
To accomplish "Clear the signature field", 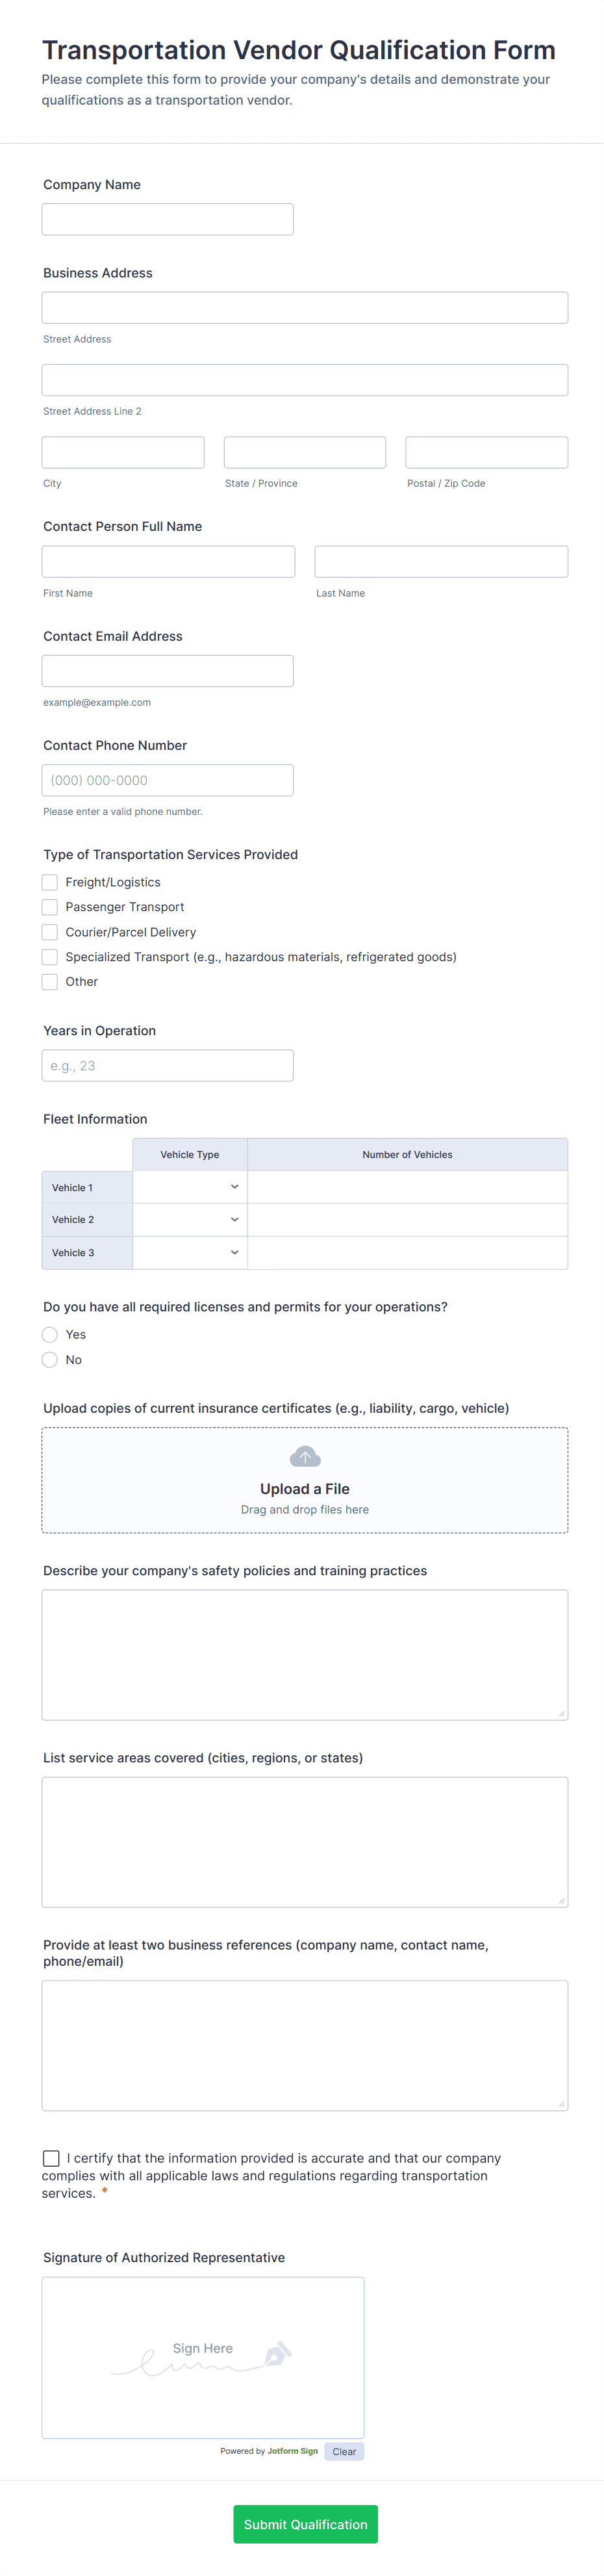I will [x=344, y=2451].
